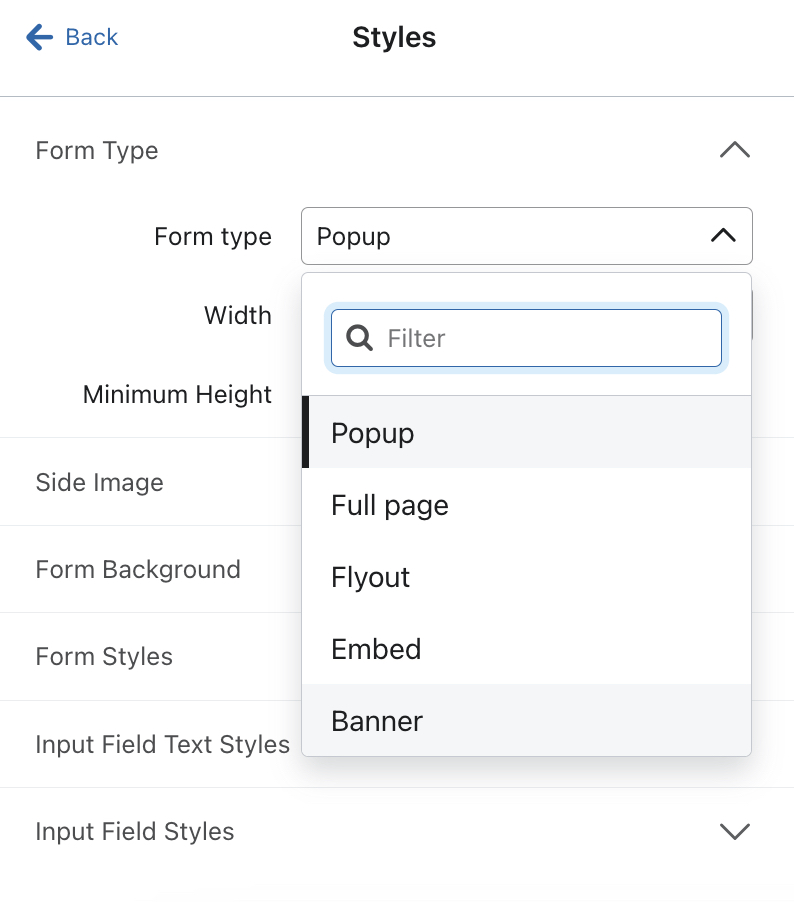
Task: Click the blue back arrow icon
Action: [x=36, y=37]
